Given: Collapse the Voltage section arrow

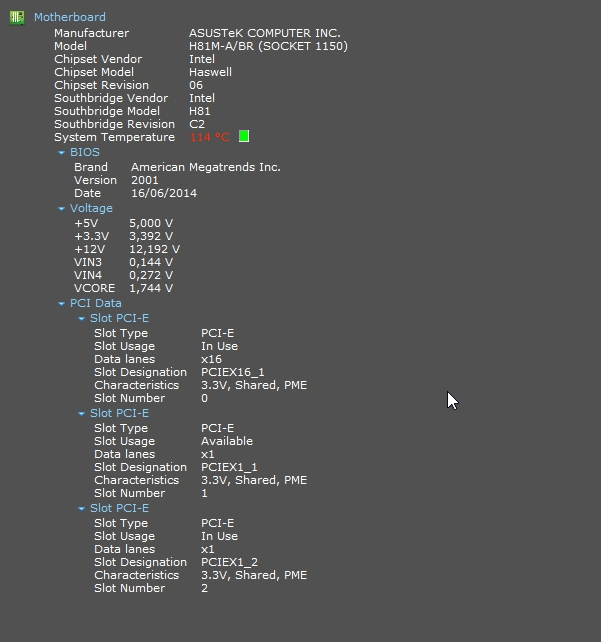Looking at the screenshot, I should [x=61, y=209].
